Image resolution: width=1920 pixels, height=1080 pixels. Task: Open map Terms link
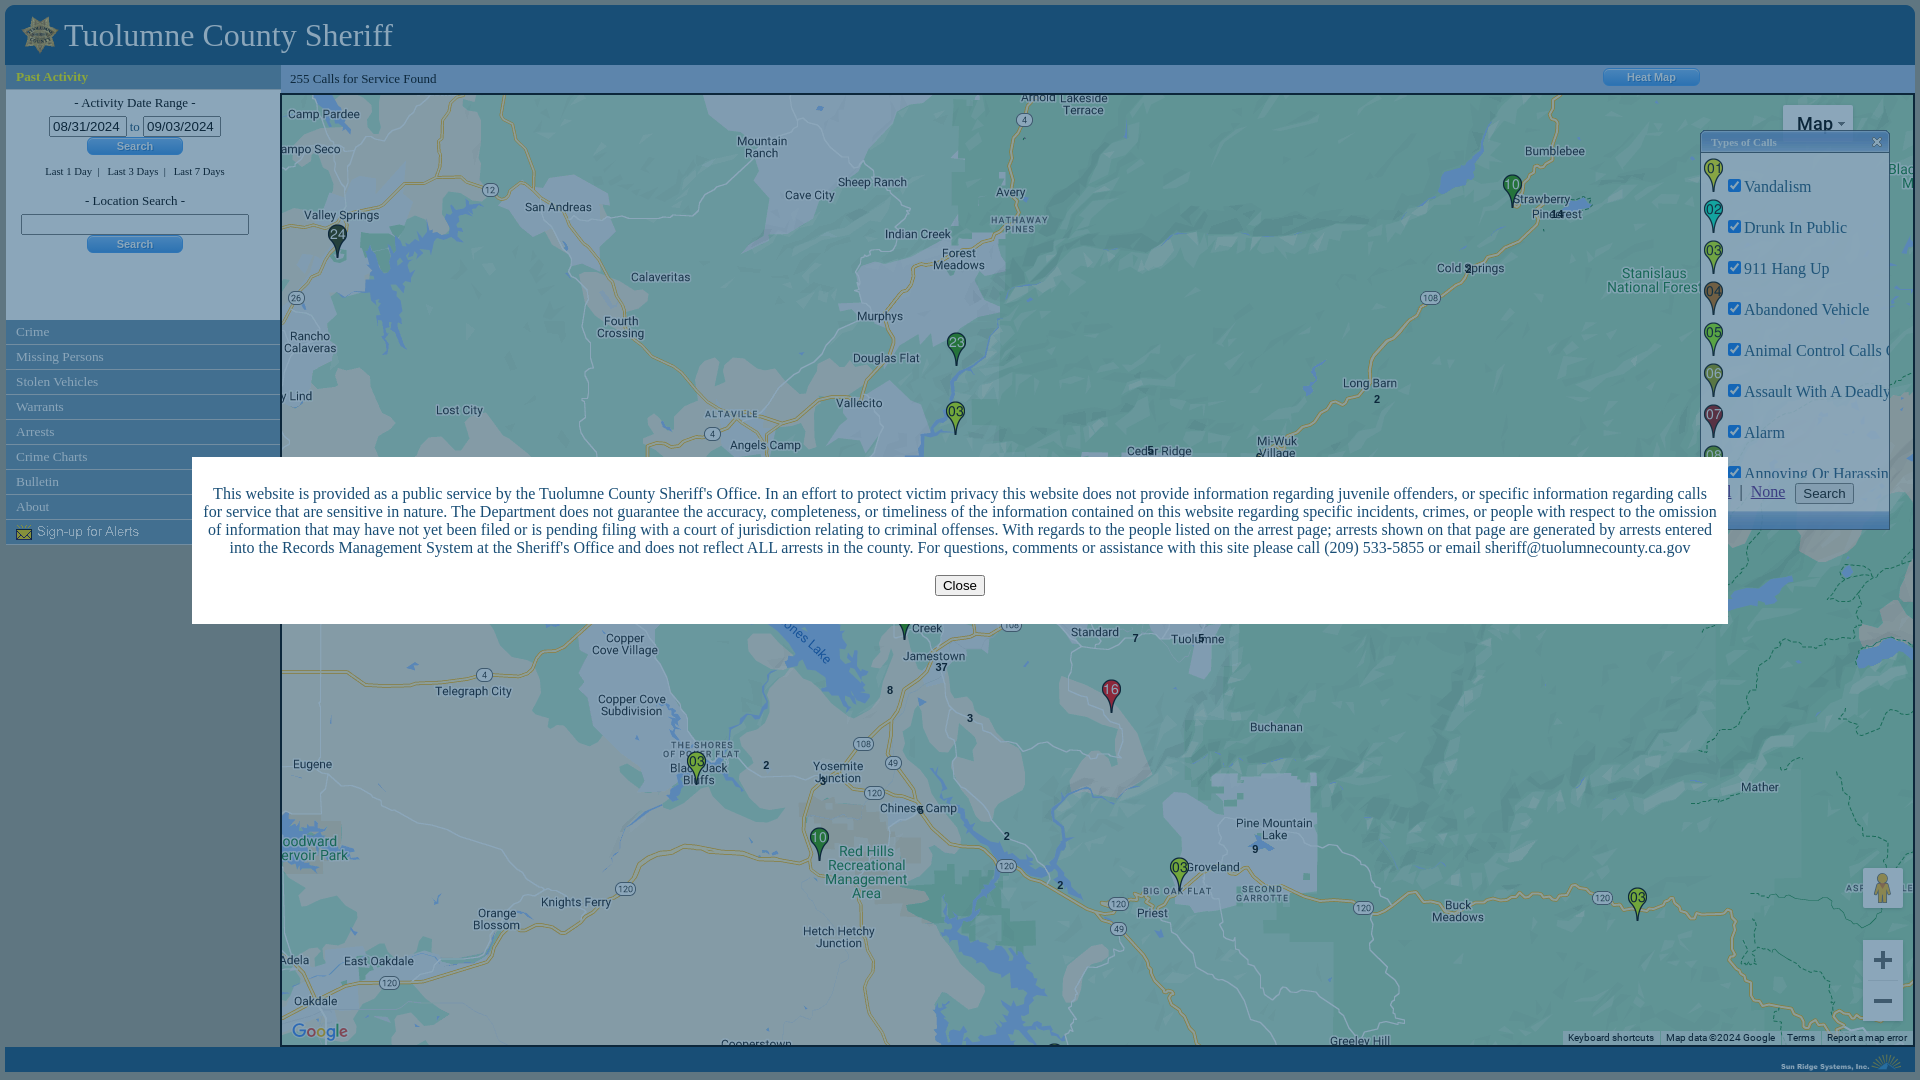click(x=1800, y=1038)
